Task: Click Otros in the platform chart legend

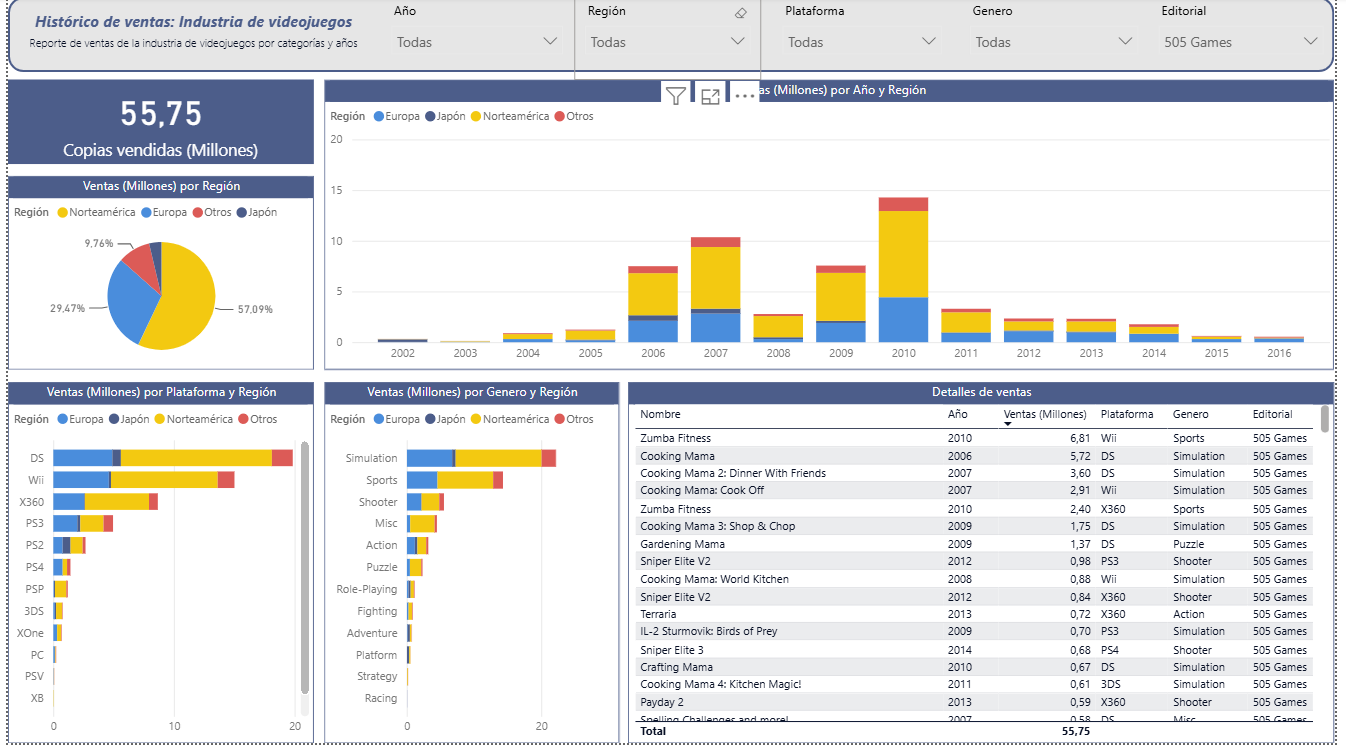Action: pyautogui.click(x=257, y=419)
